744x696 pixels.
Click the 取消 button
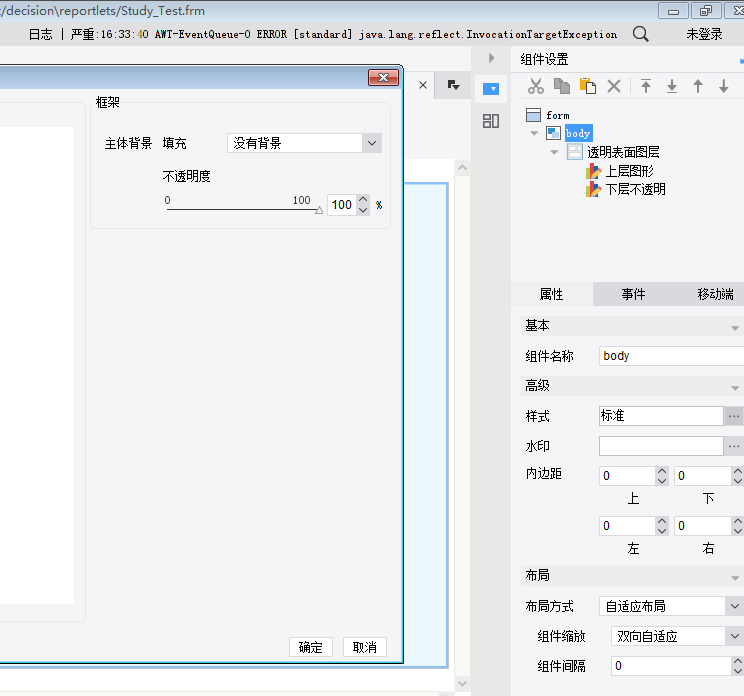tap(365, 647)
